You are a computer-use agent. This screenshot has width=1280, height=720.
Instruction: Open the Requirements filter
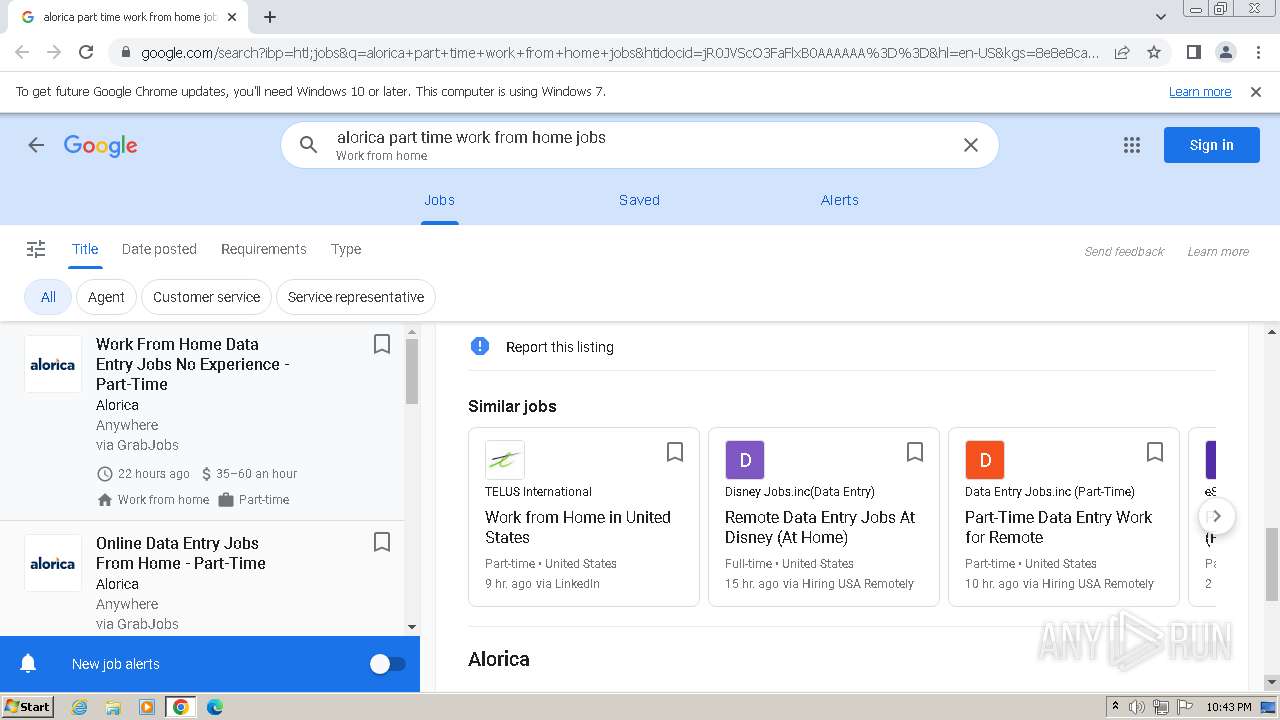coord(264,249)
